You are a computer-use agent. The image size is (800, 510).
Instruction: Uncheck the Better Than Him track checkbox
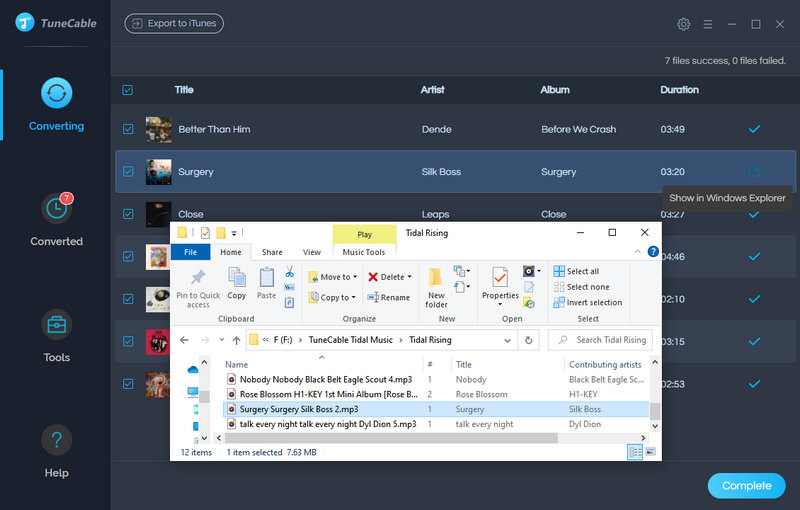(128, 129)
